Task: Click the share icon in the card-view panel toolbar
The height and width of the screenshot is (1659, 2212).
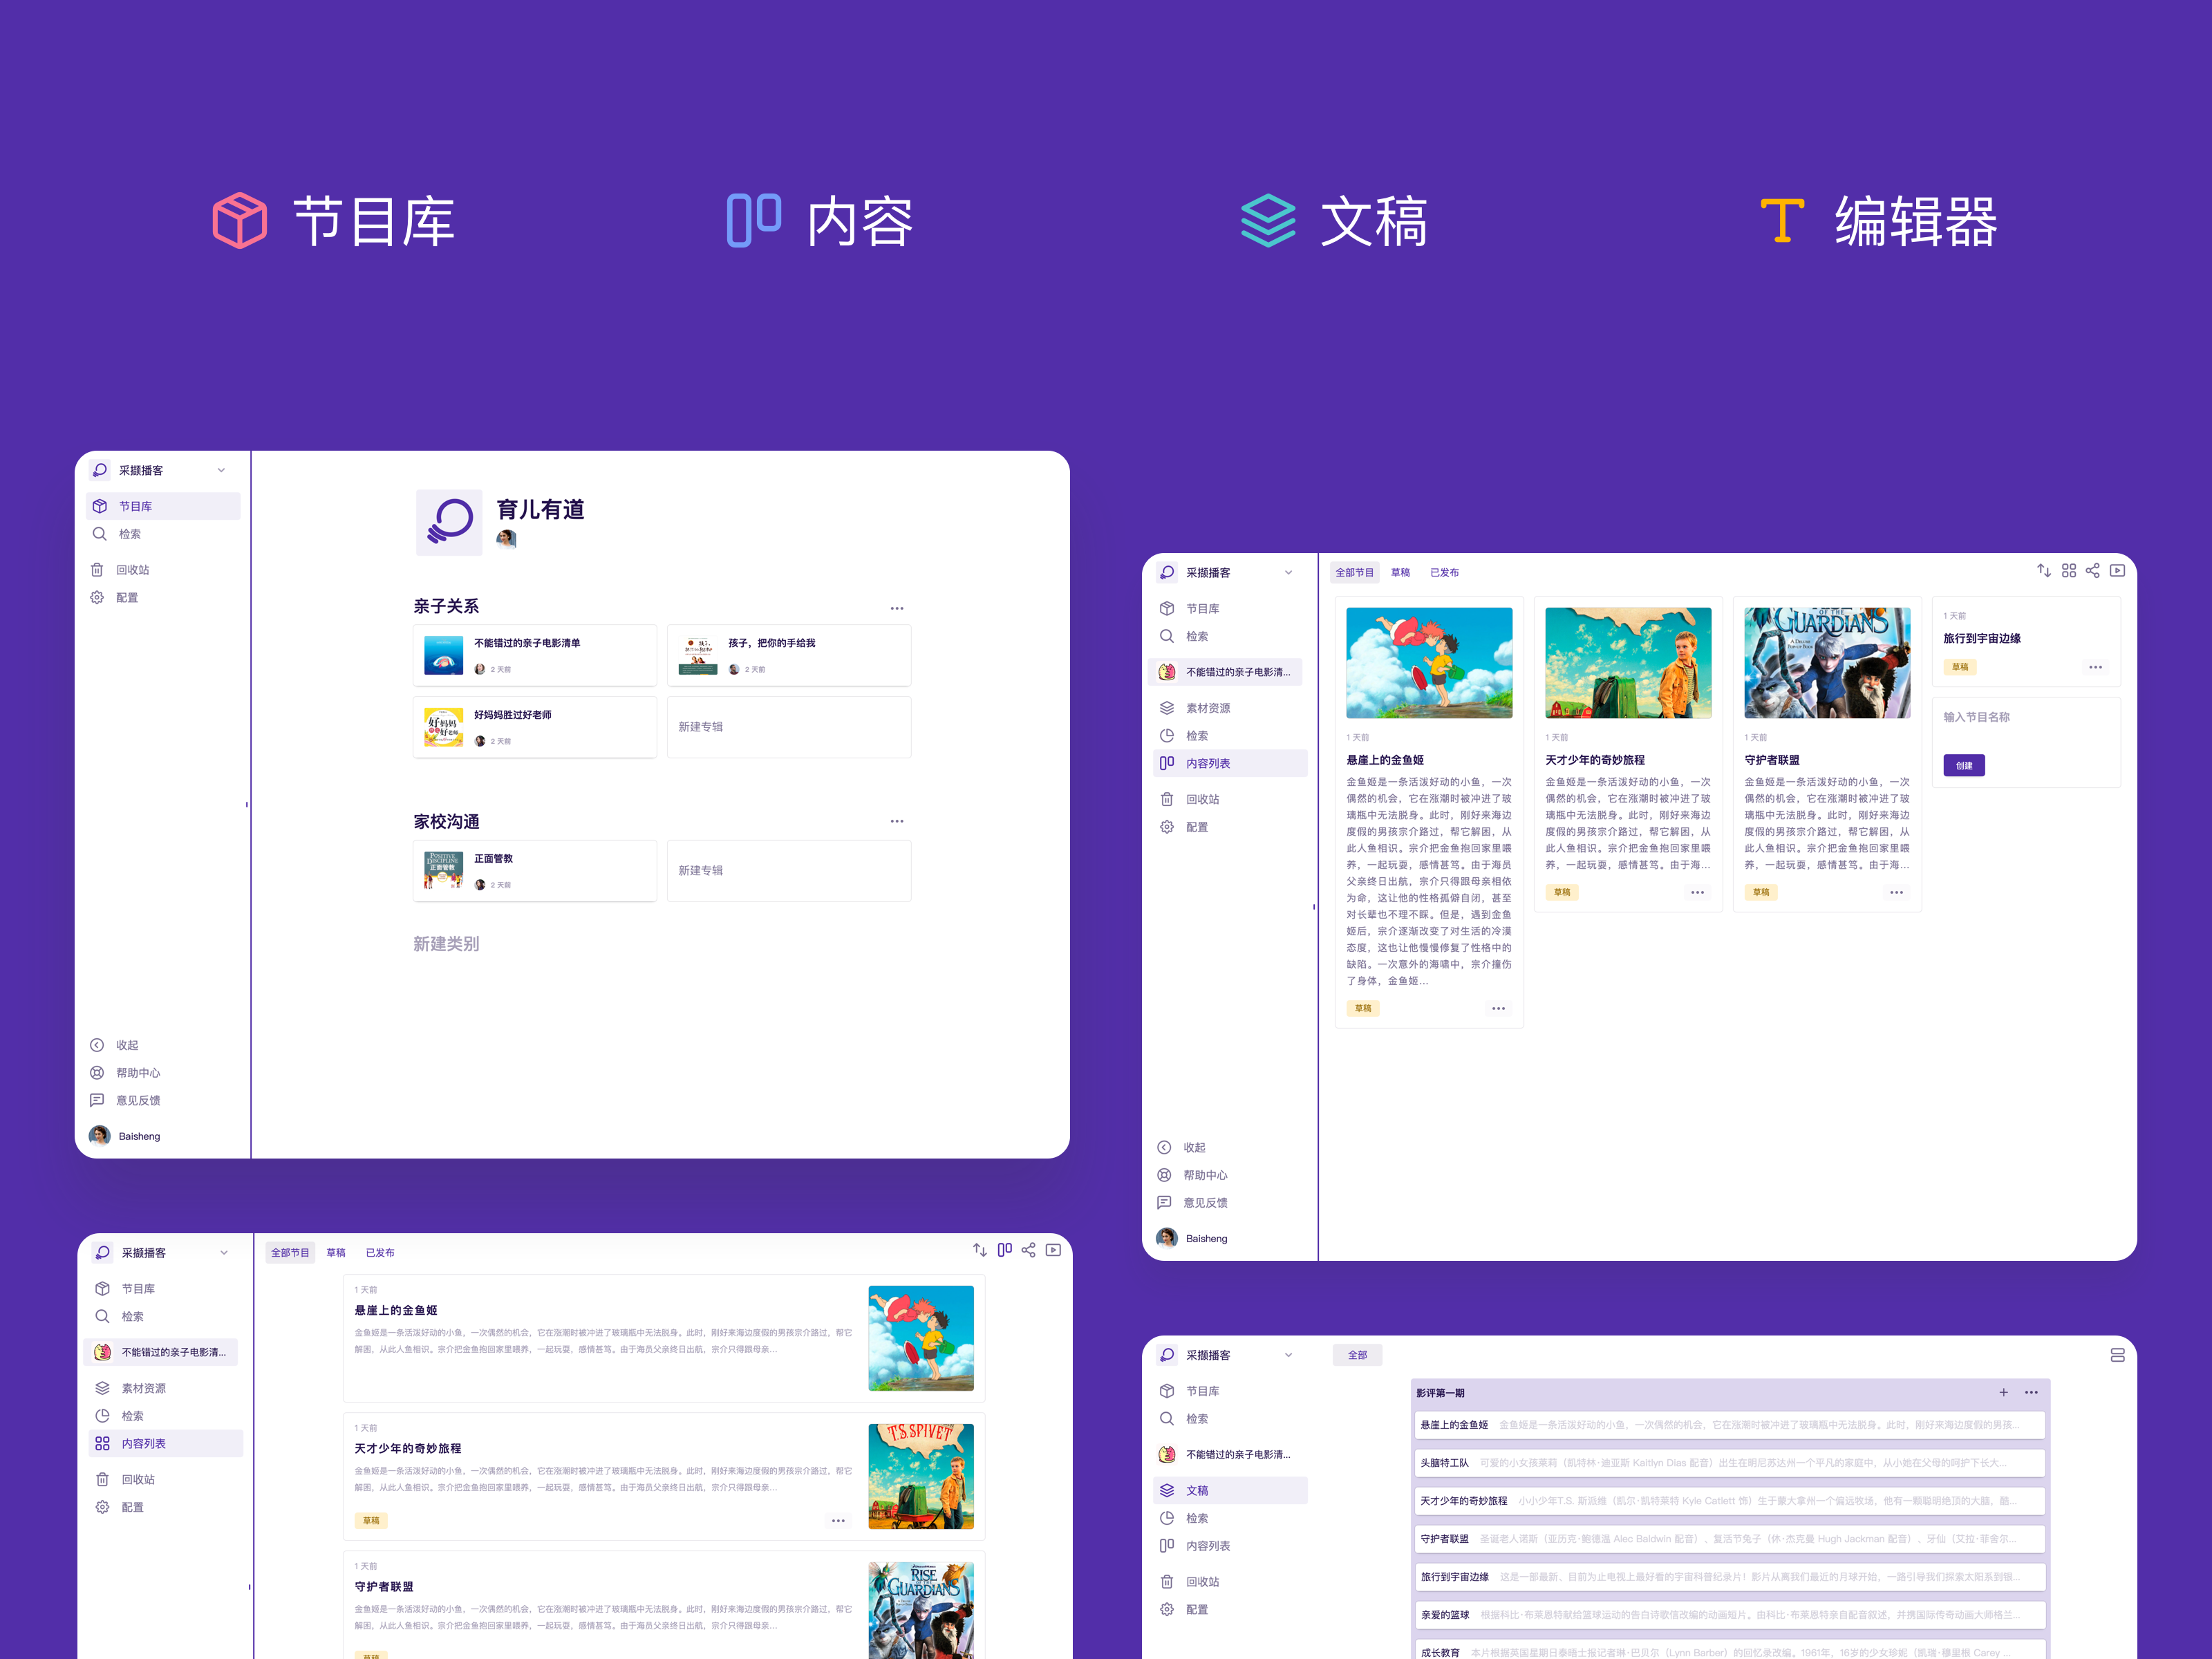Action: [x=2092, y=571]
